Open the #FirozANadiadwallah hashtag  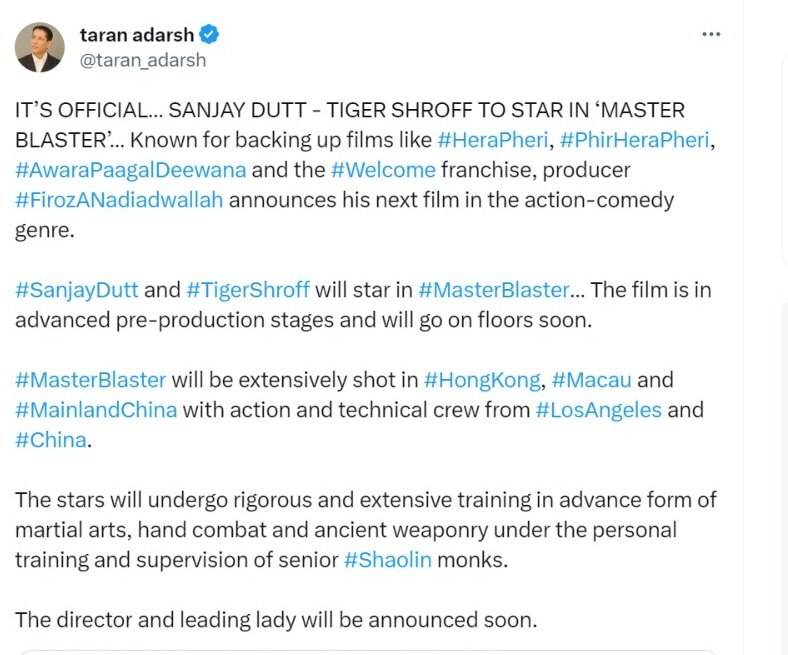pyautogui.click(x=119, y=200)
